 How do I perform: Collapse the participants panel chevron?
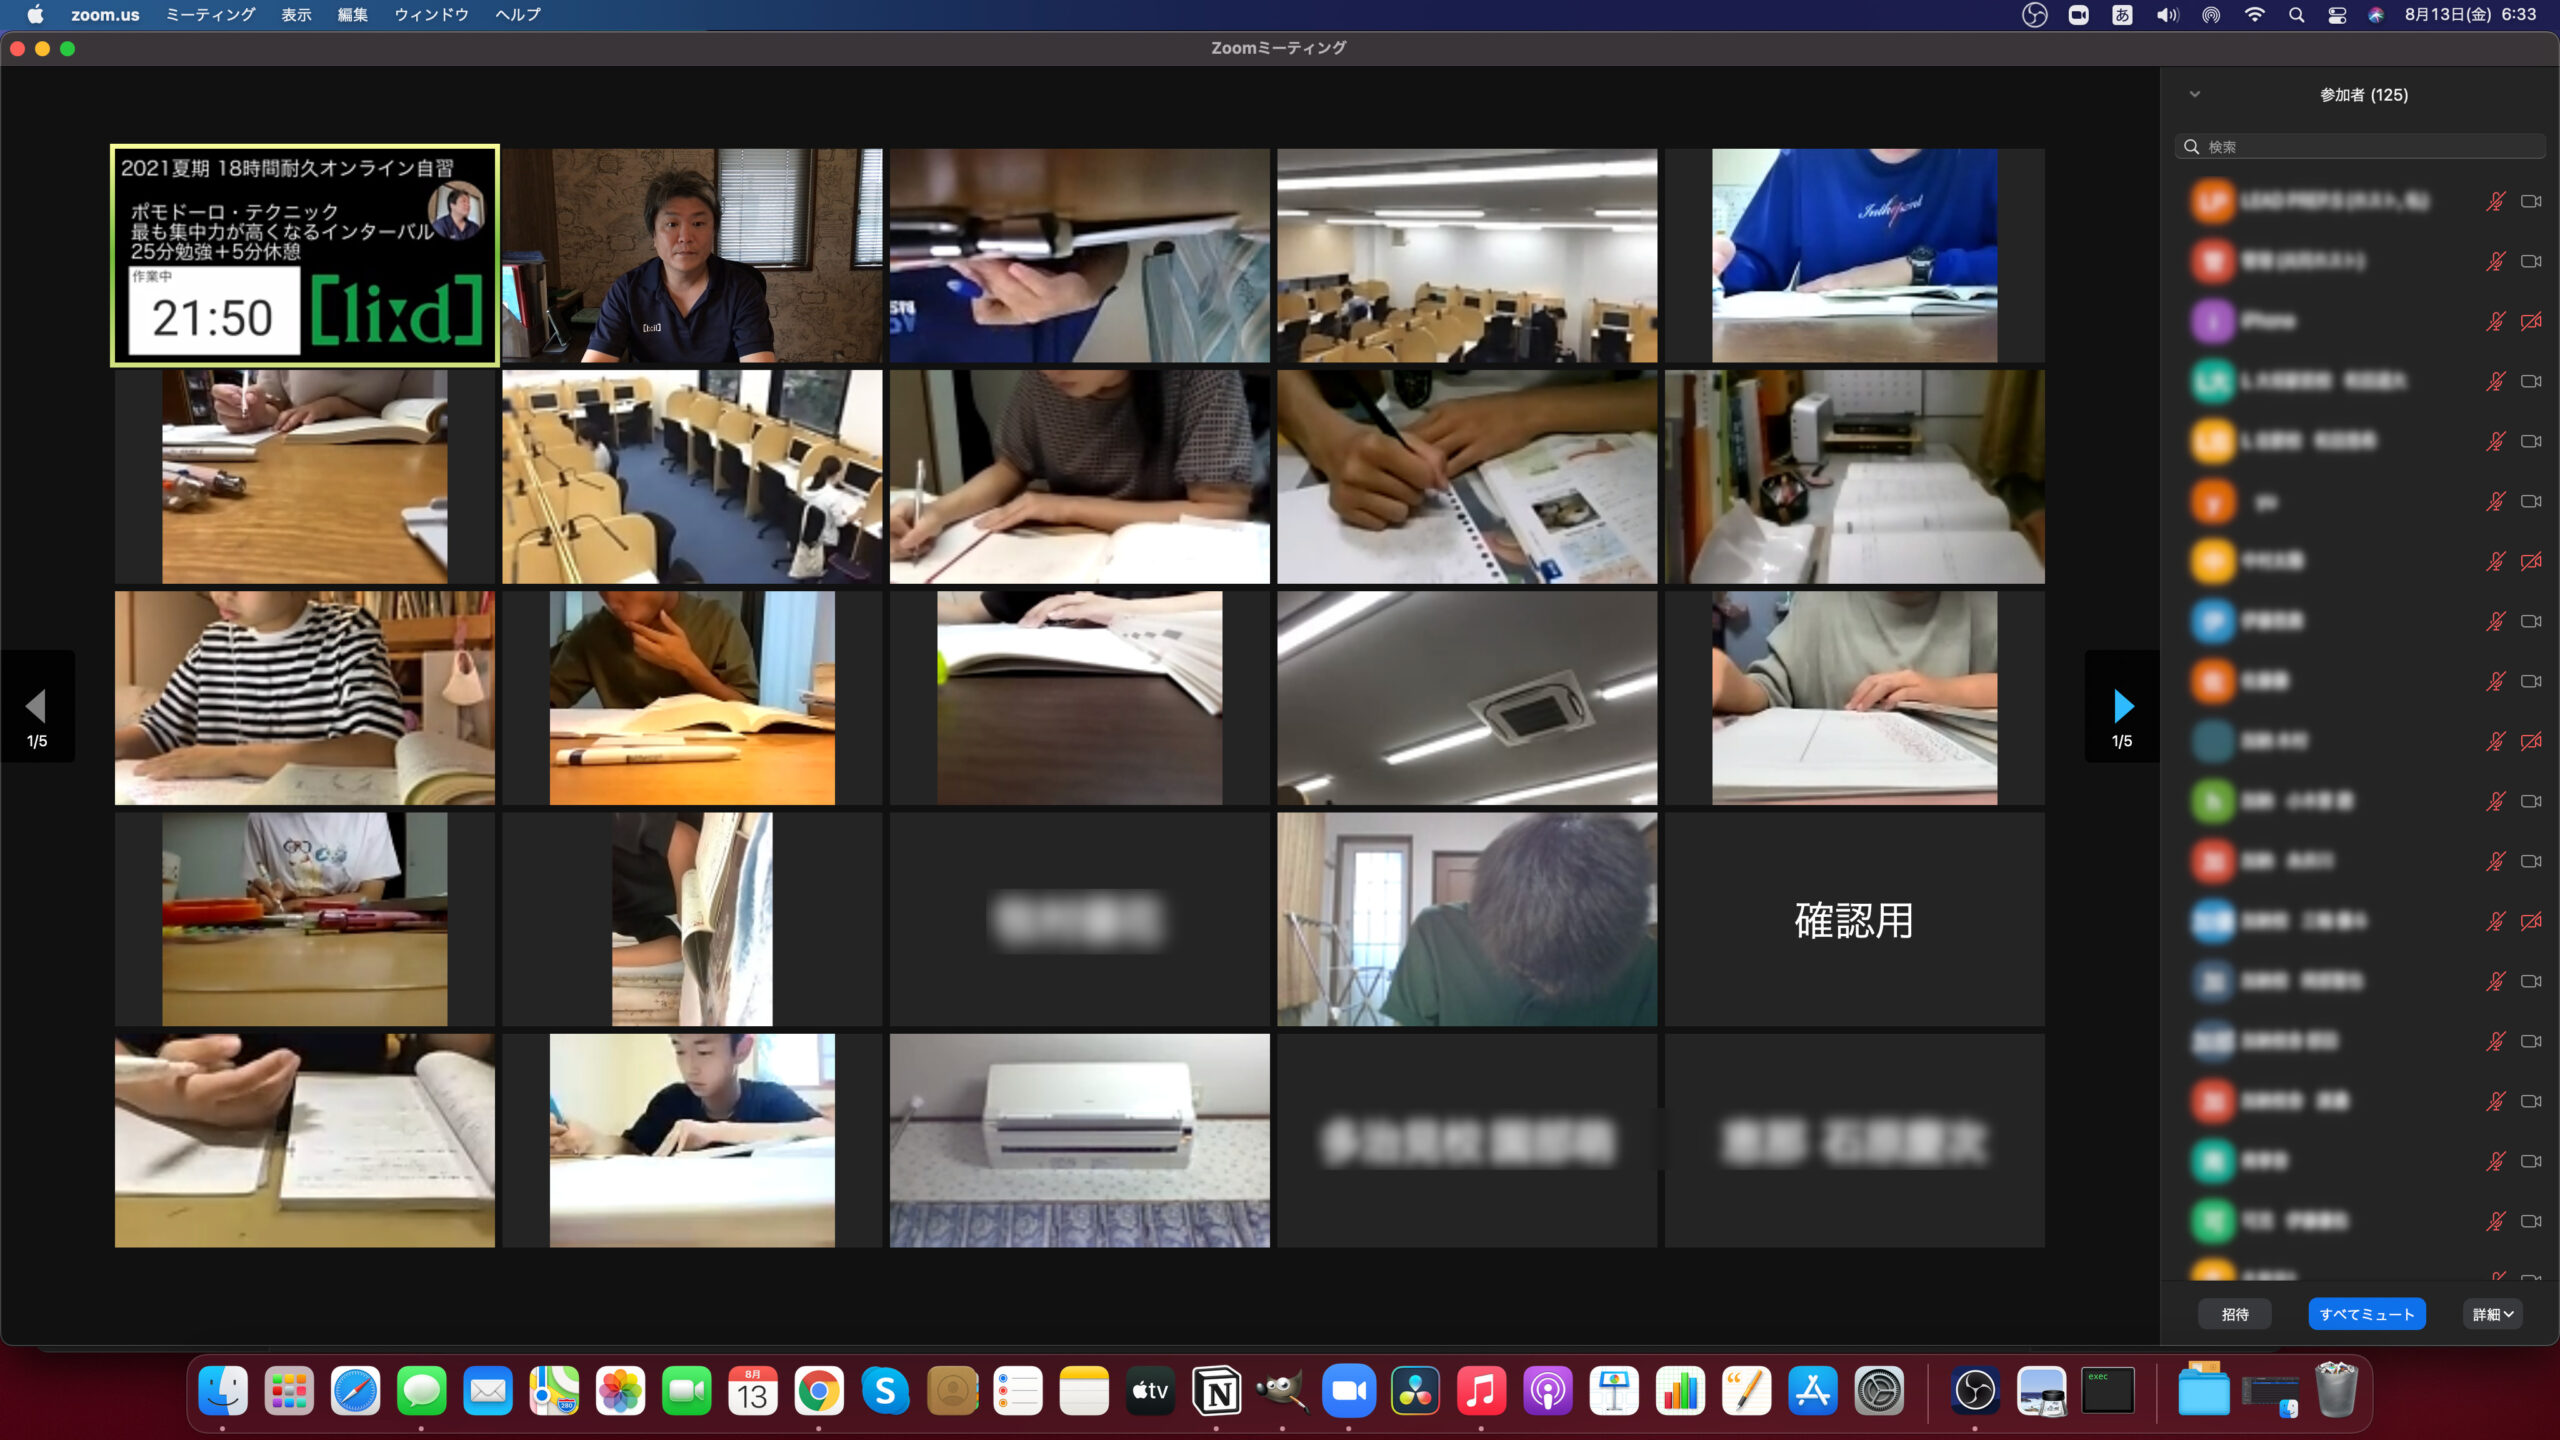[x=2195, y=95]
